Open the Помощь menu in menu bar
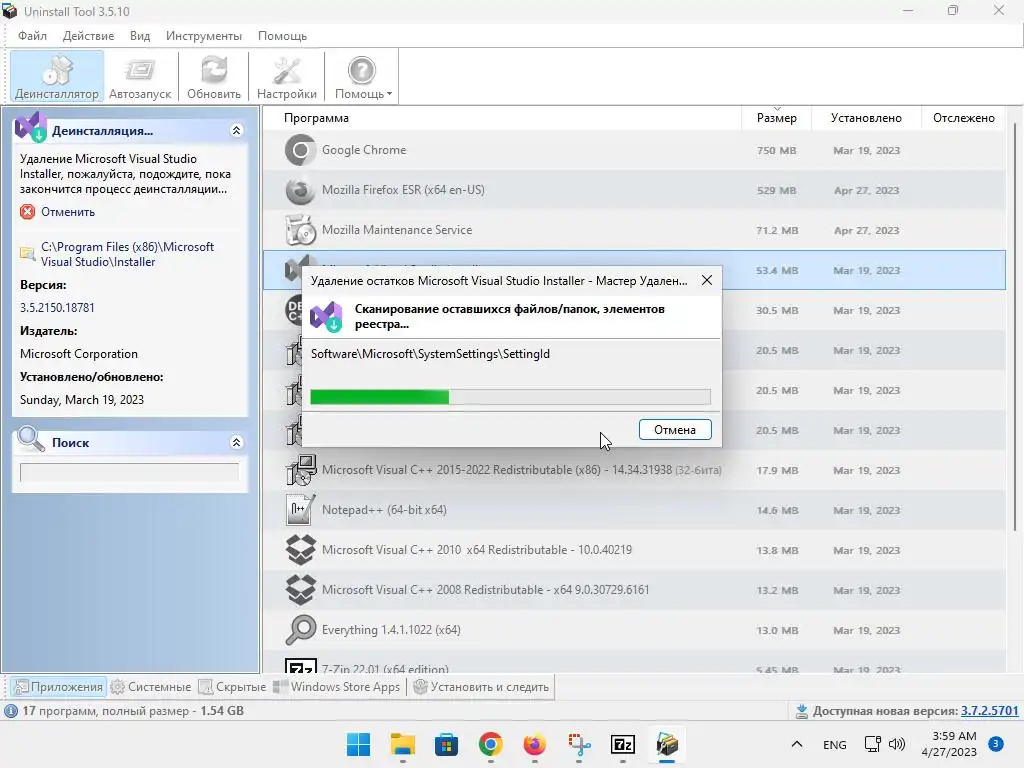Viewport: 1024px width, 768px height. click(x=282, y=36)
